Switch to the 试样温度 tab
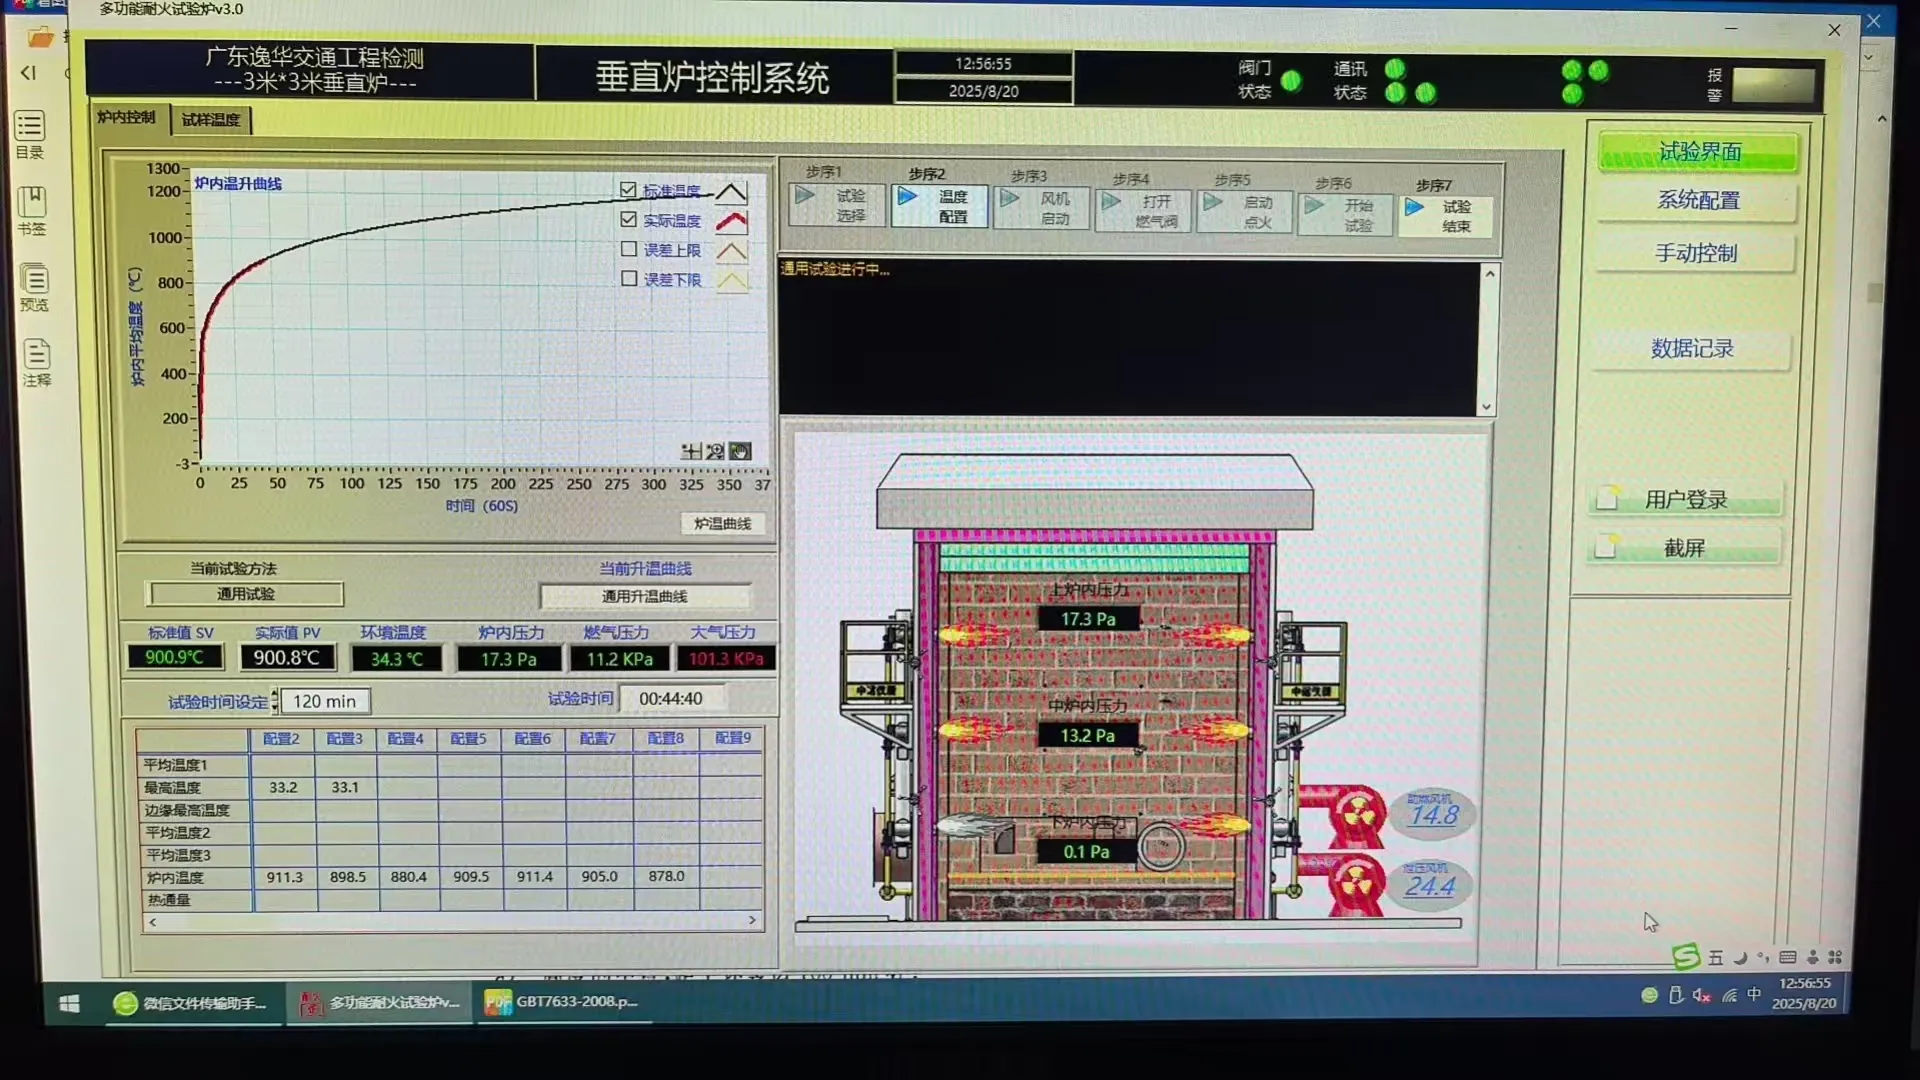 click(x=210, y=119)
